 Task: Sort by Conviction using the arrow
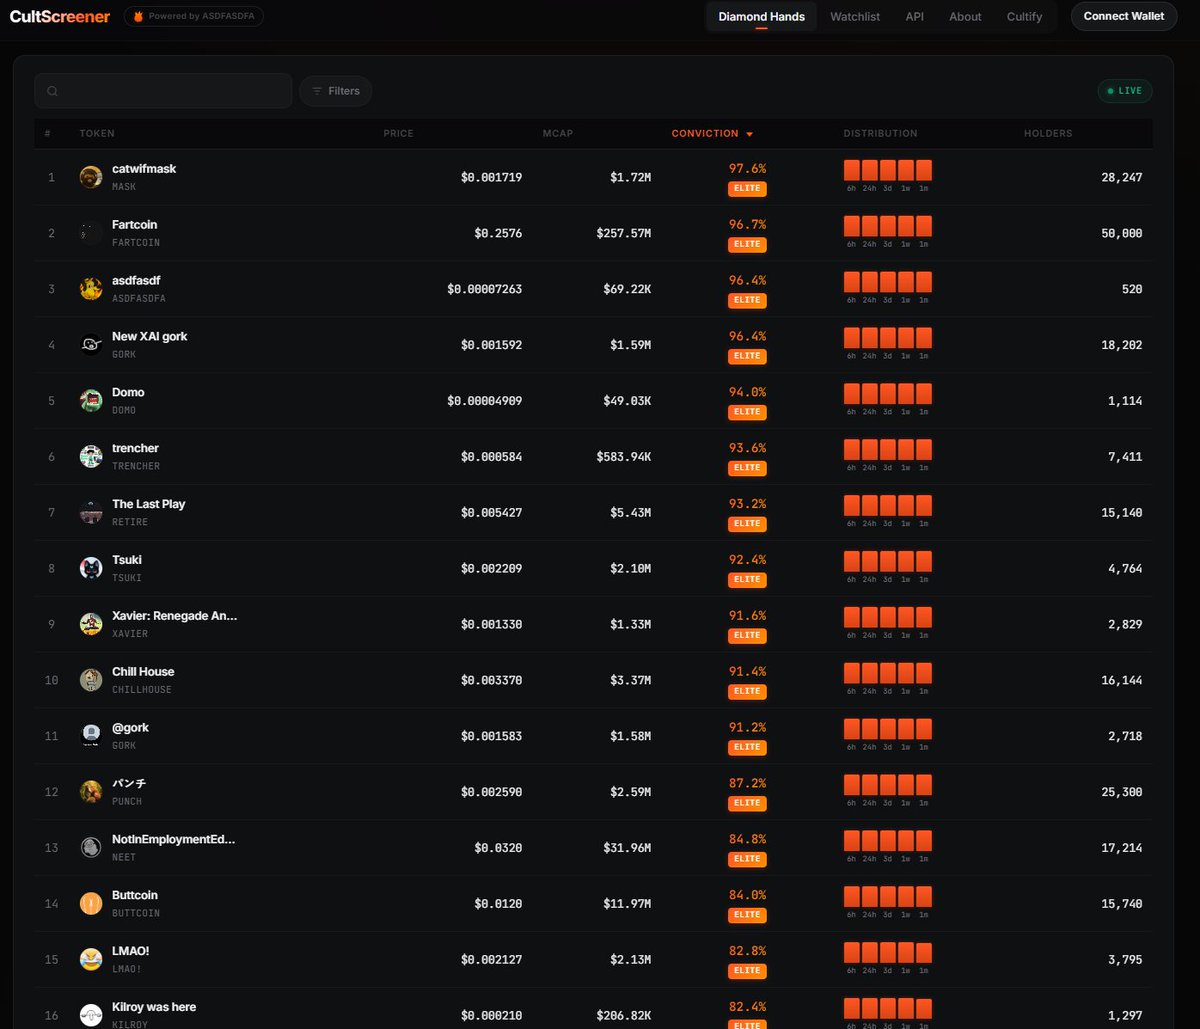click(x=749, y=134)
